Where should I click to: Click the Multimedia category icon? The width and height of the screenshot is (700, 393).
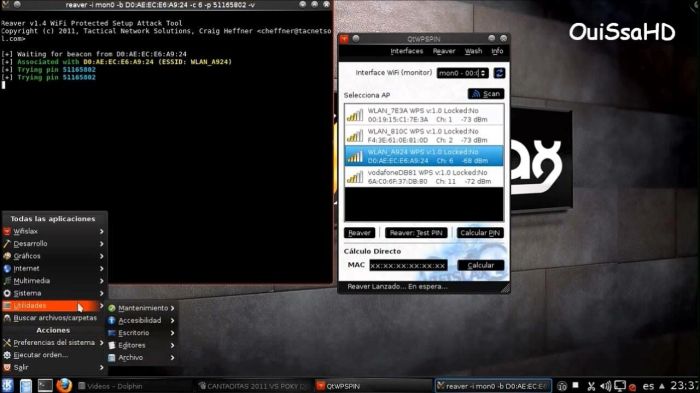[7, 281]
